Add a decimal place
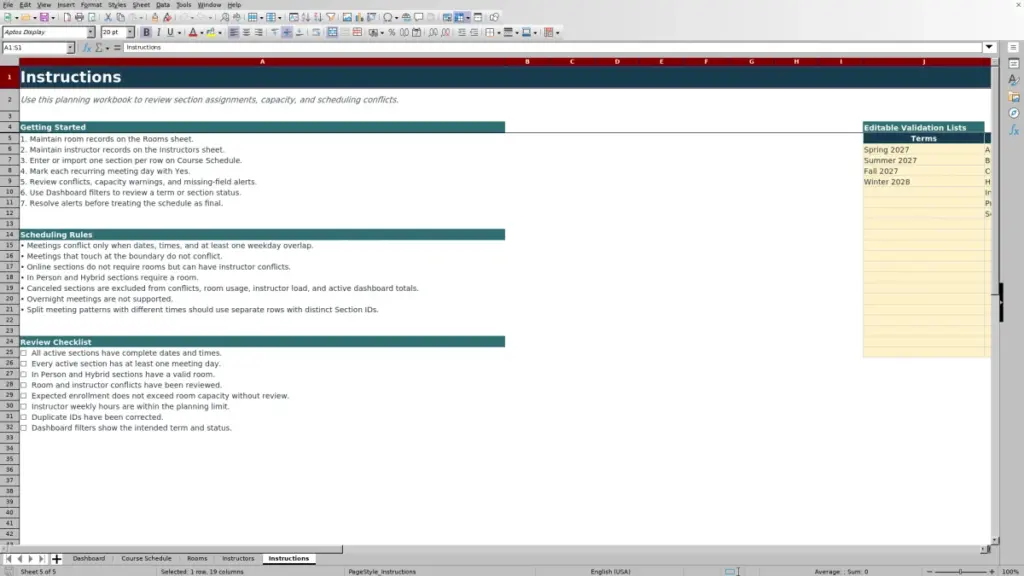 (x=433, y=33)
